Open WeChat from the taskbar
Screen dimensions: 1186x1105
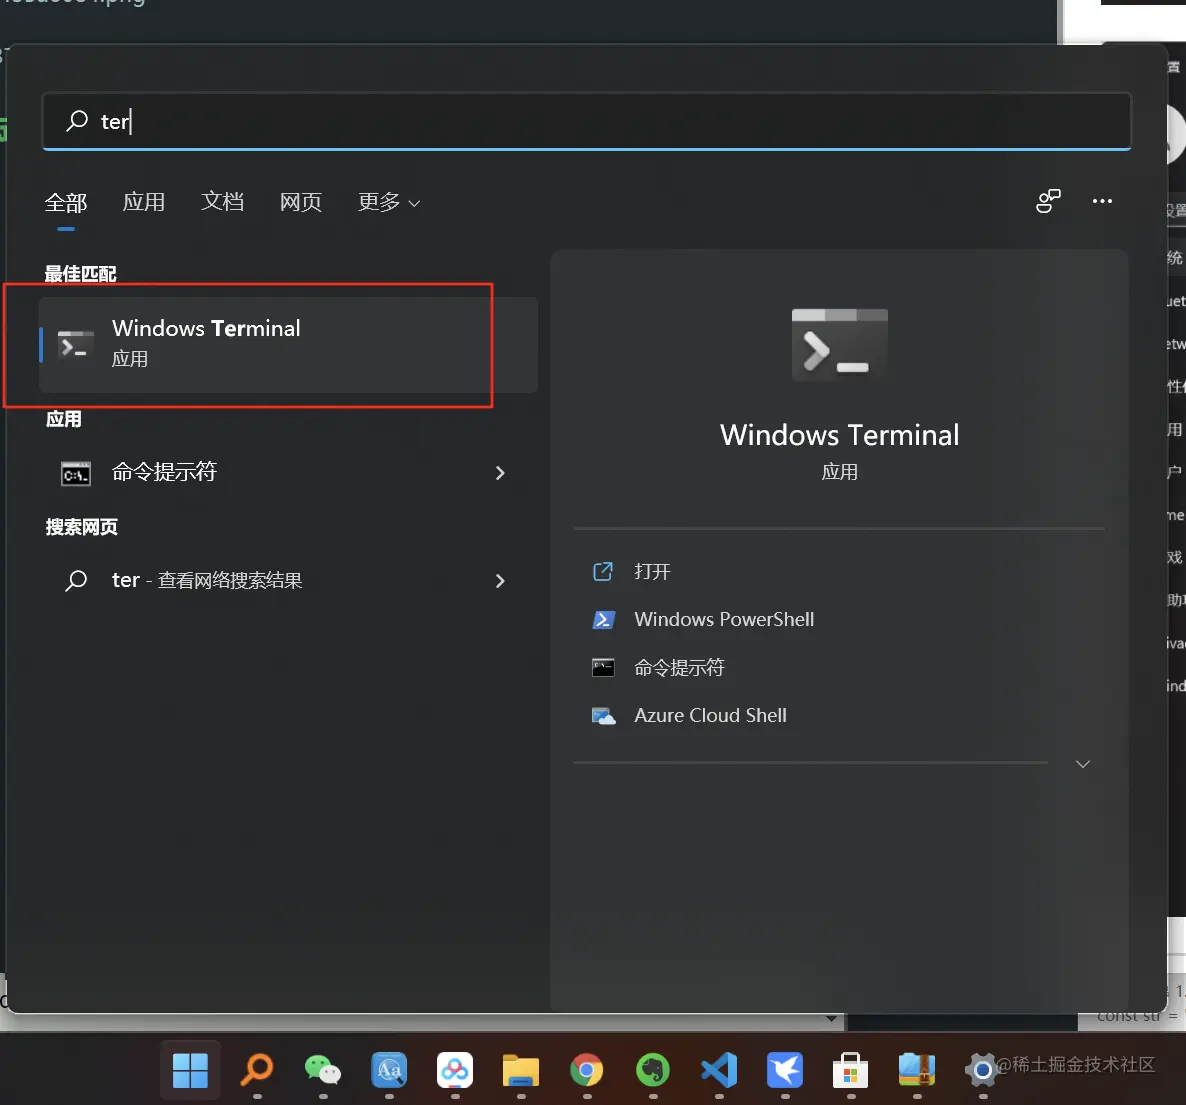pos(323,1070)
